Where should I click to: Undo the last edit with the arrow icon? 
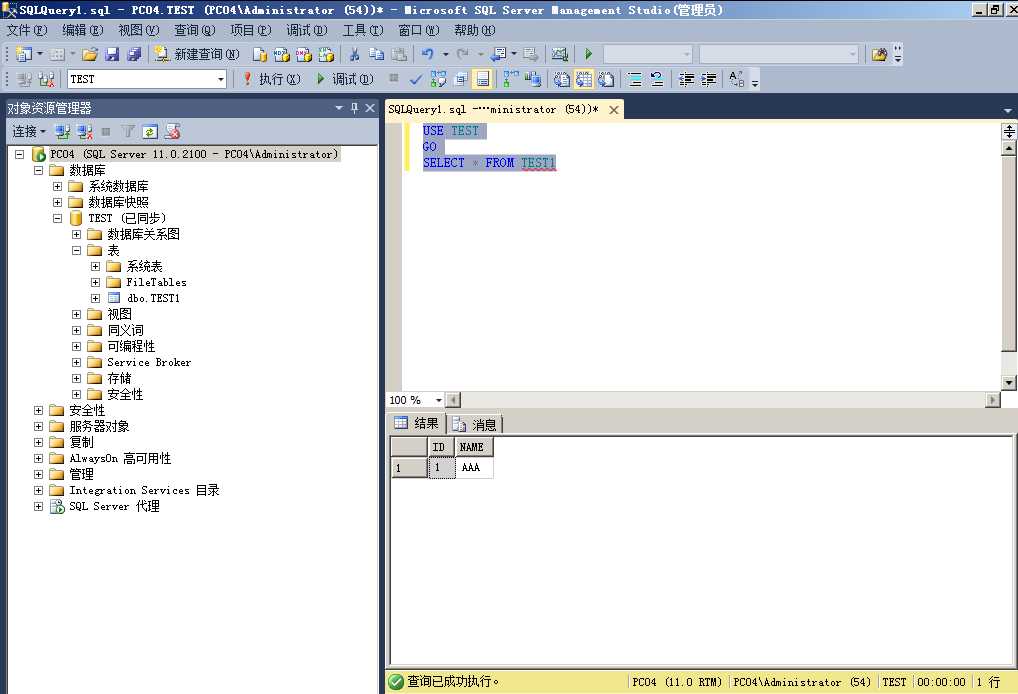427,55
